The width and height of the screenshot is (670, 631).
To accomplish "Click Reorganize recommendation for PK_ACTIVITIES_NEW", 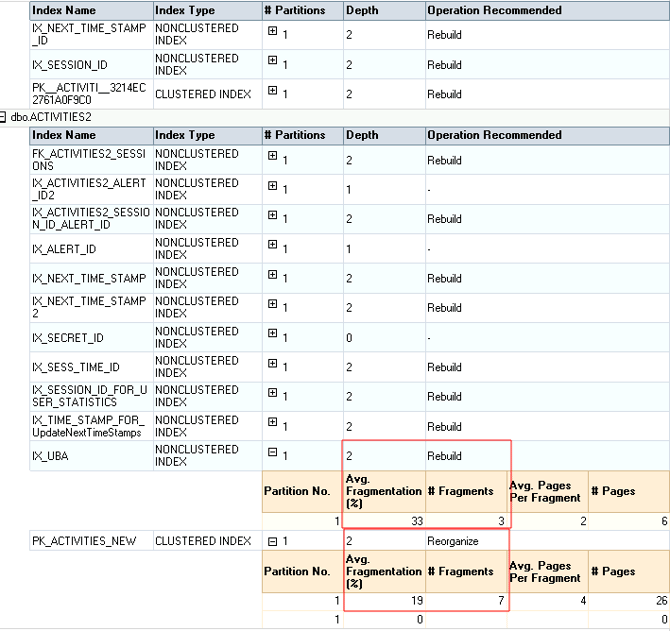I will [x=453, y=541].
